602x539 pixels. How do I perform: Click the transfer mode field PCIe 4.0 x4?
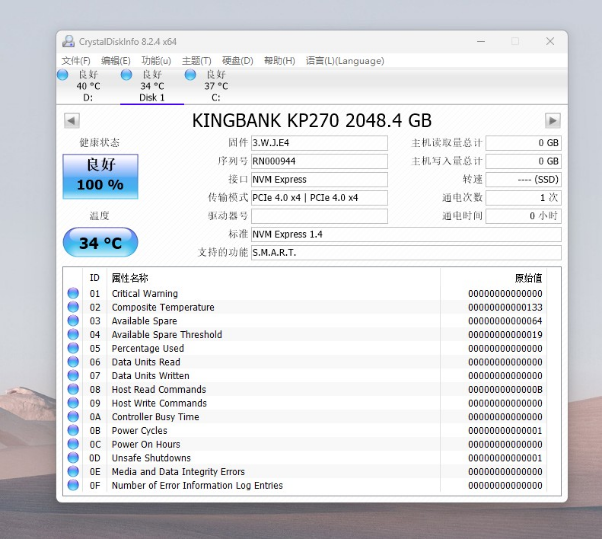coord(319,198)
